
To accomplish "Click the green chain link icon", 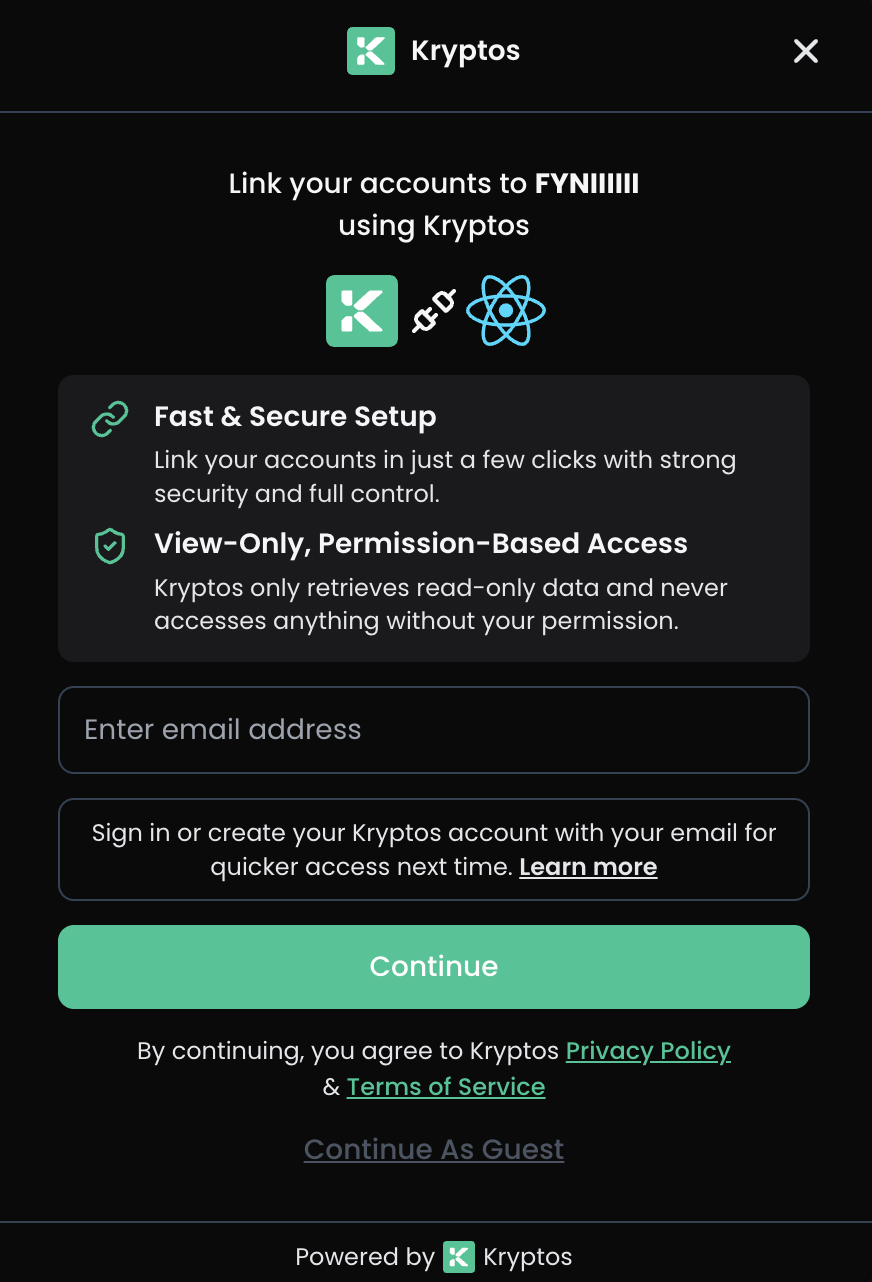I will click(x=109, y=418).
